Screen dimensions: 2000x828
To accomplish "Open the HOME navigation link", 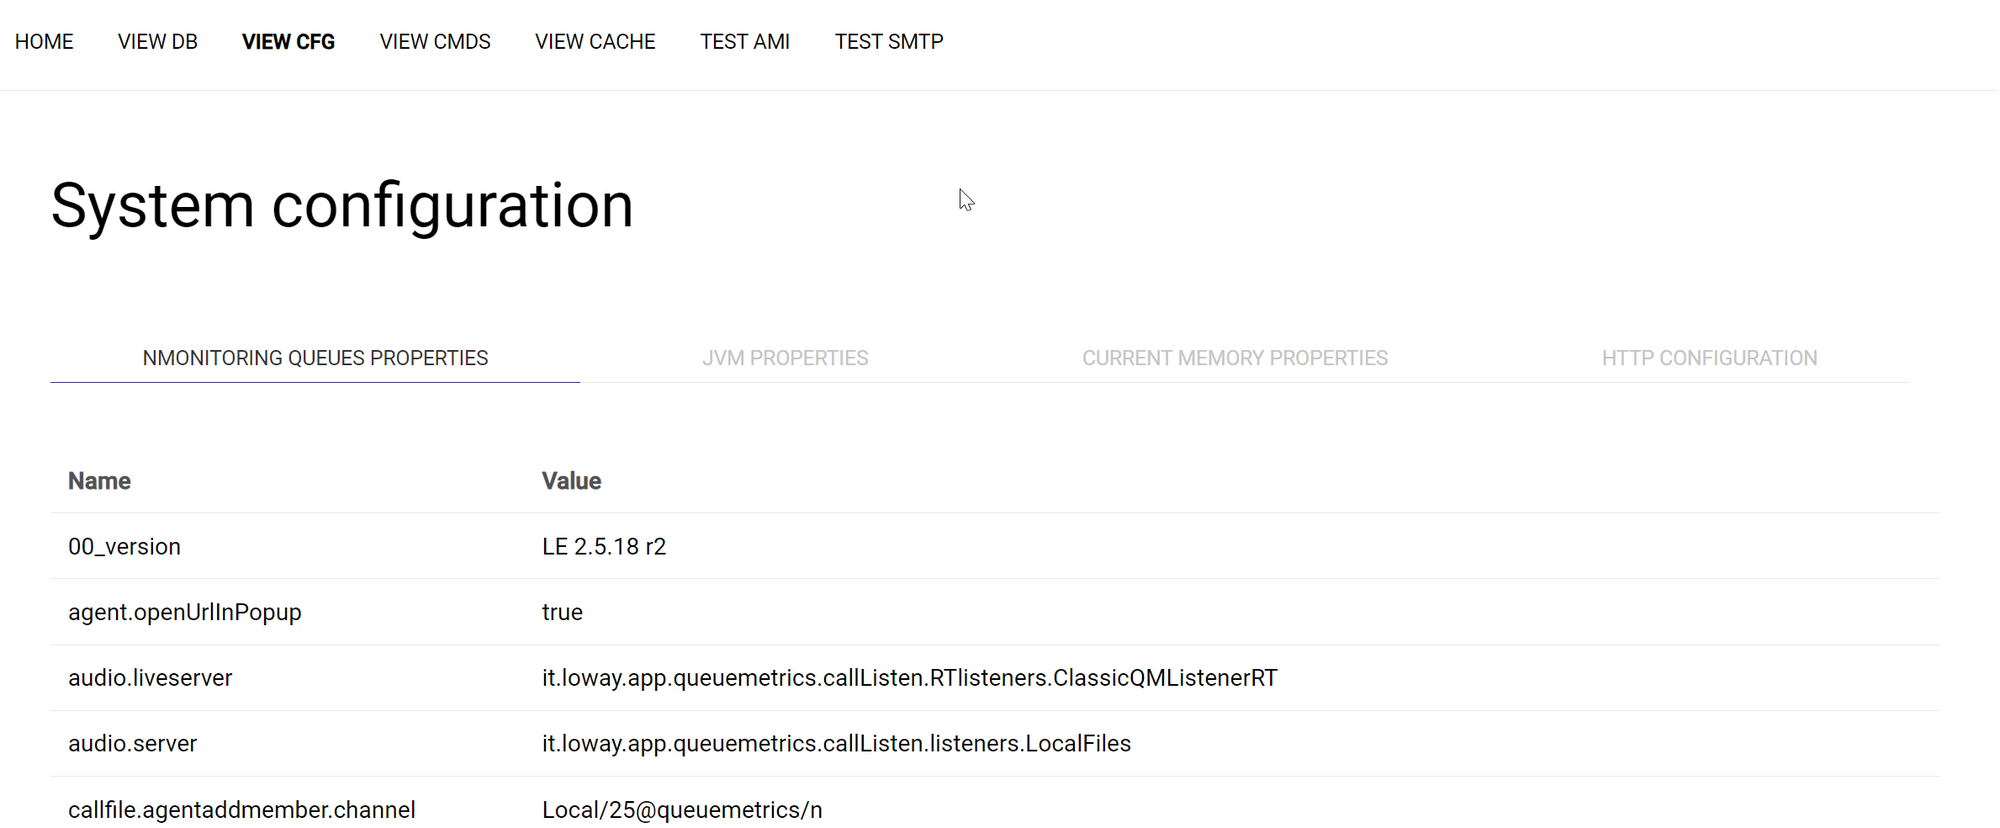I will pyautogui.click(x=44, y=42).
